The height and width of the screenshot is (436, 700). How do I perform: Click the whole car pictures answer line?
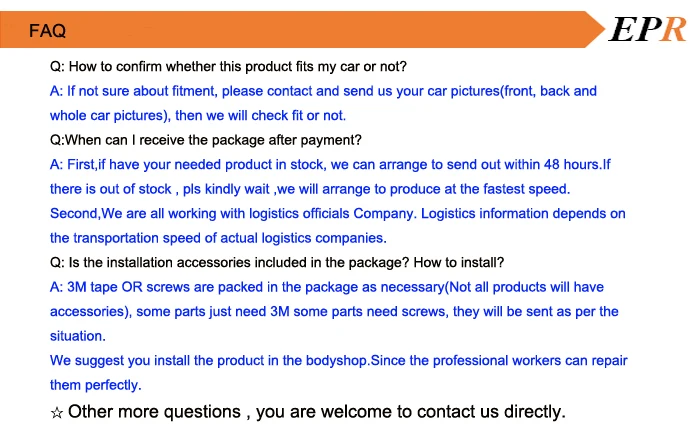point(198,116)
